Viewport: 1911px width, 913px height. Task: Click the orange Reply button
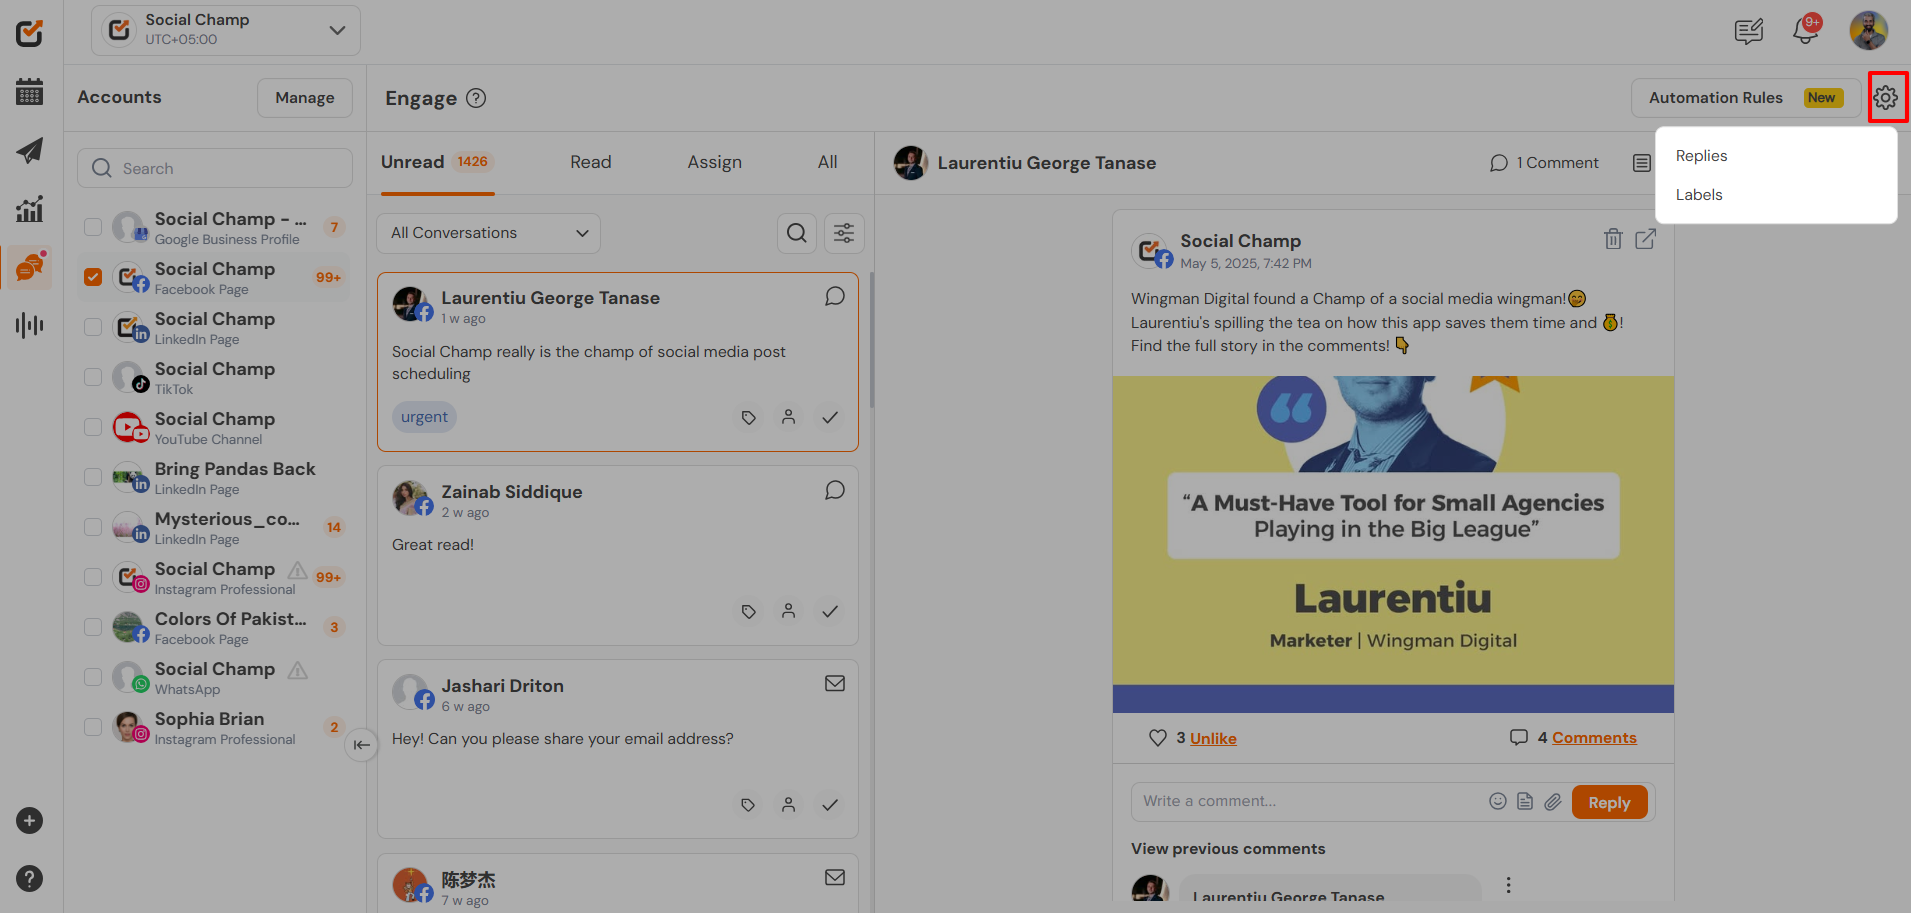tap(1609, 802)
